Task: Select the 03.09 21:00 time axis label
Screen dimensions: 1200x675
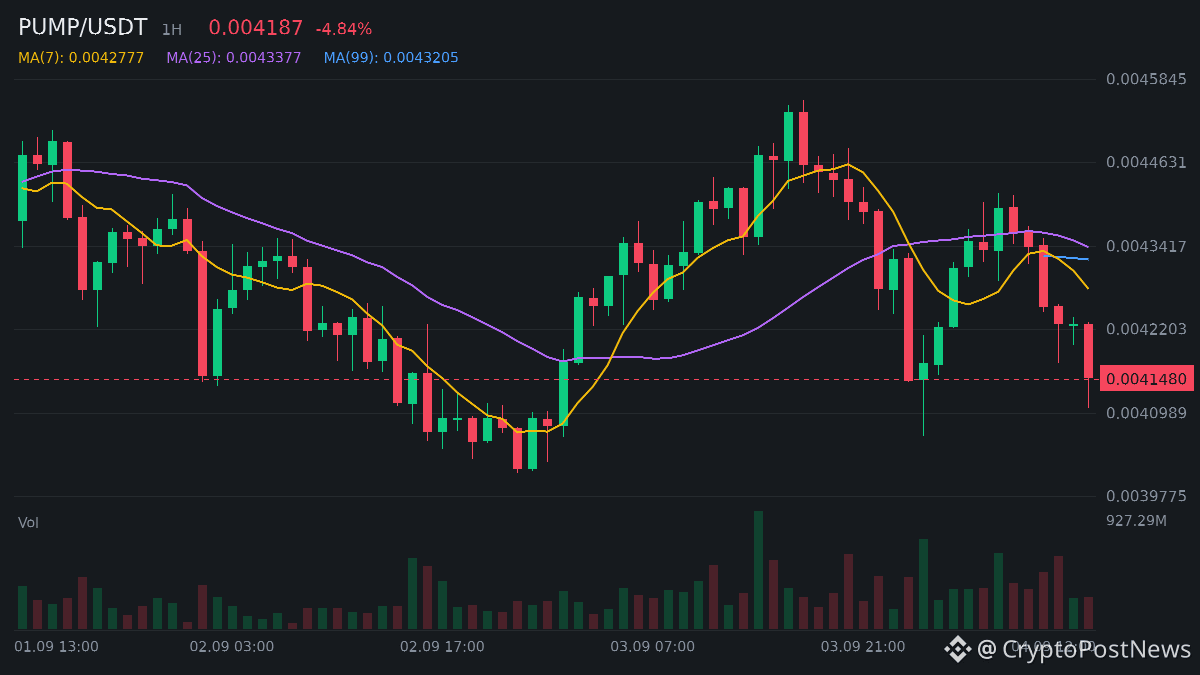Action: click(863, 647)
